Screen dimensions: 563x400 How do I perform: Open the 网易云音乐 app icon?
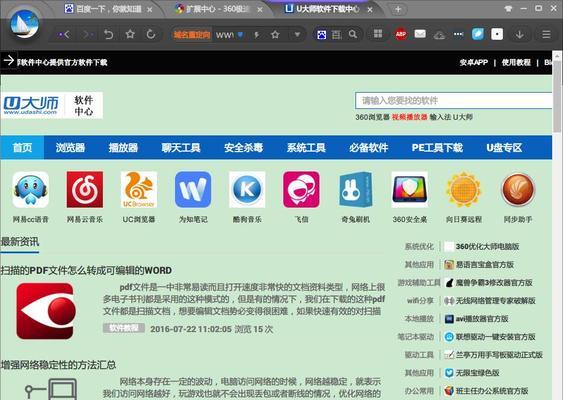point(85,190)
